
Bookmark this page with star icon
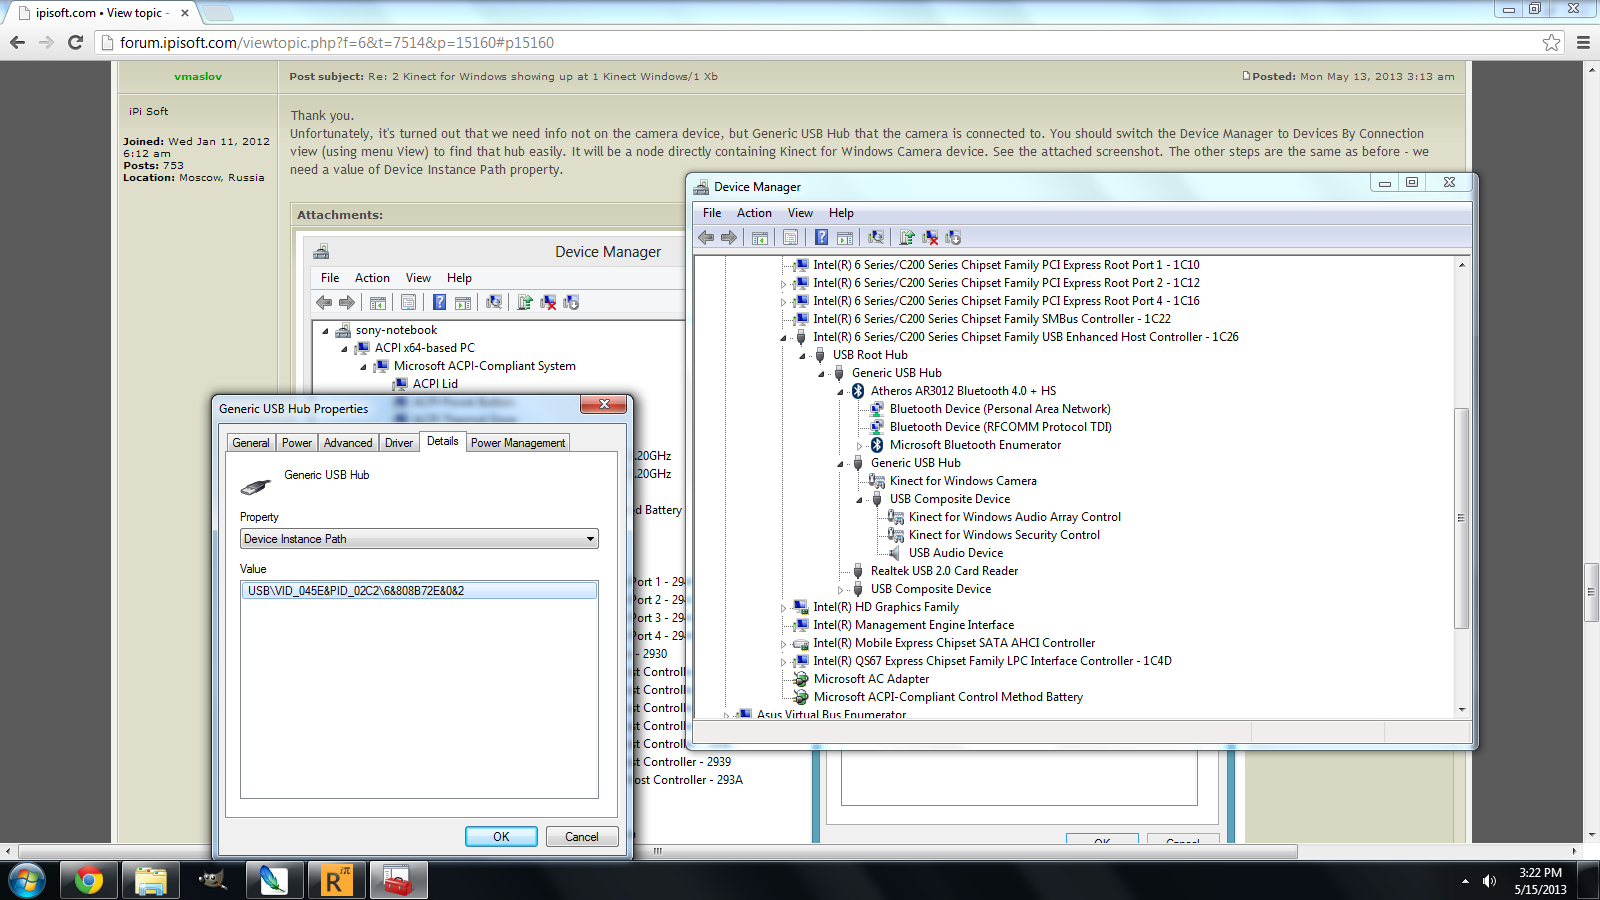(x=1551, y=42)
